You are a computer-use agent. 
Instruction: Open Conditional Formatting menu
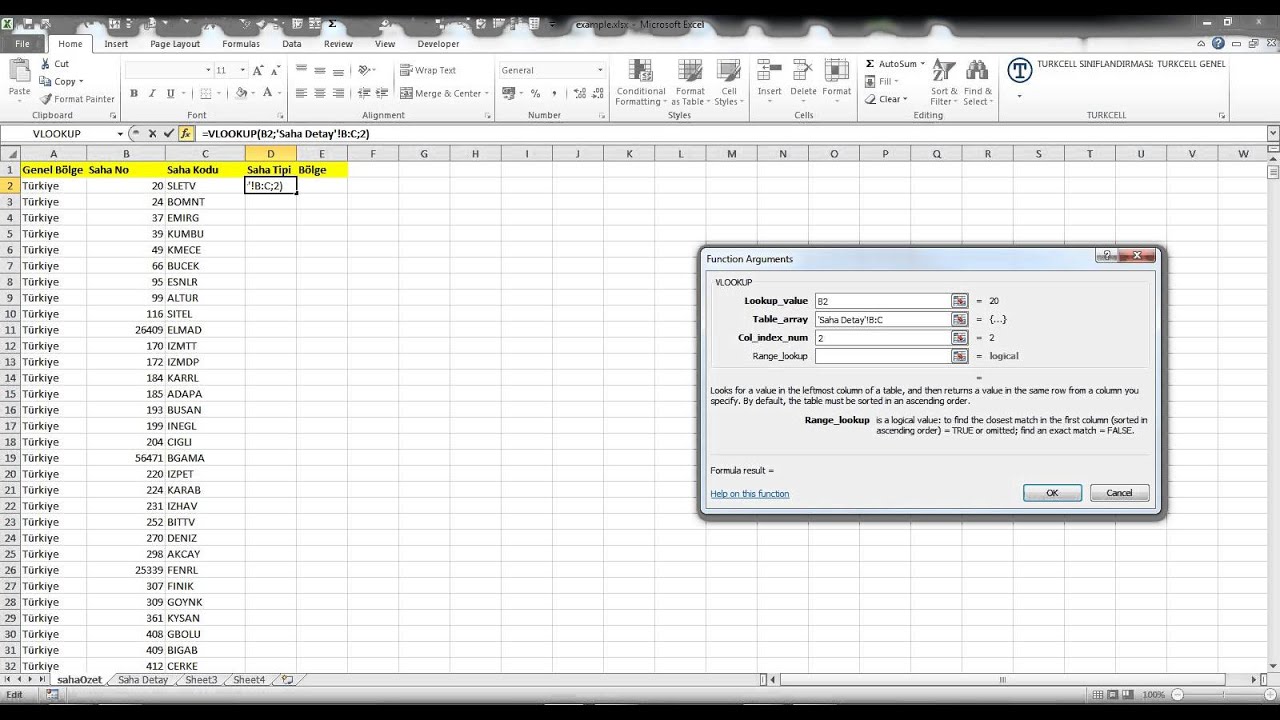pos(641,82)
